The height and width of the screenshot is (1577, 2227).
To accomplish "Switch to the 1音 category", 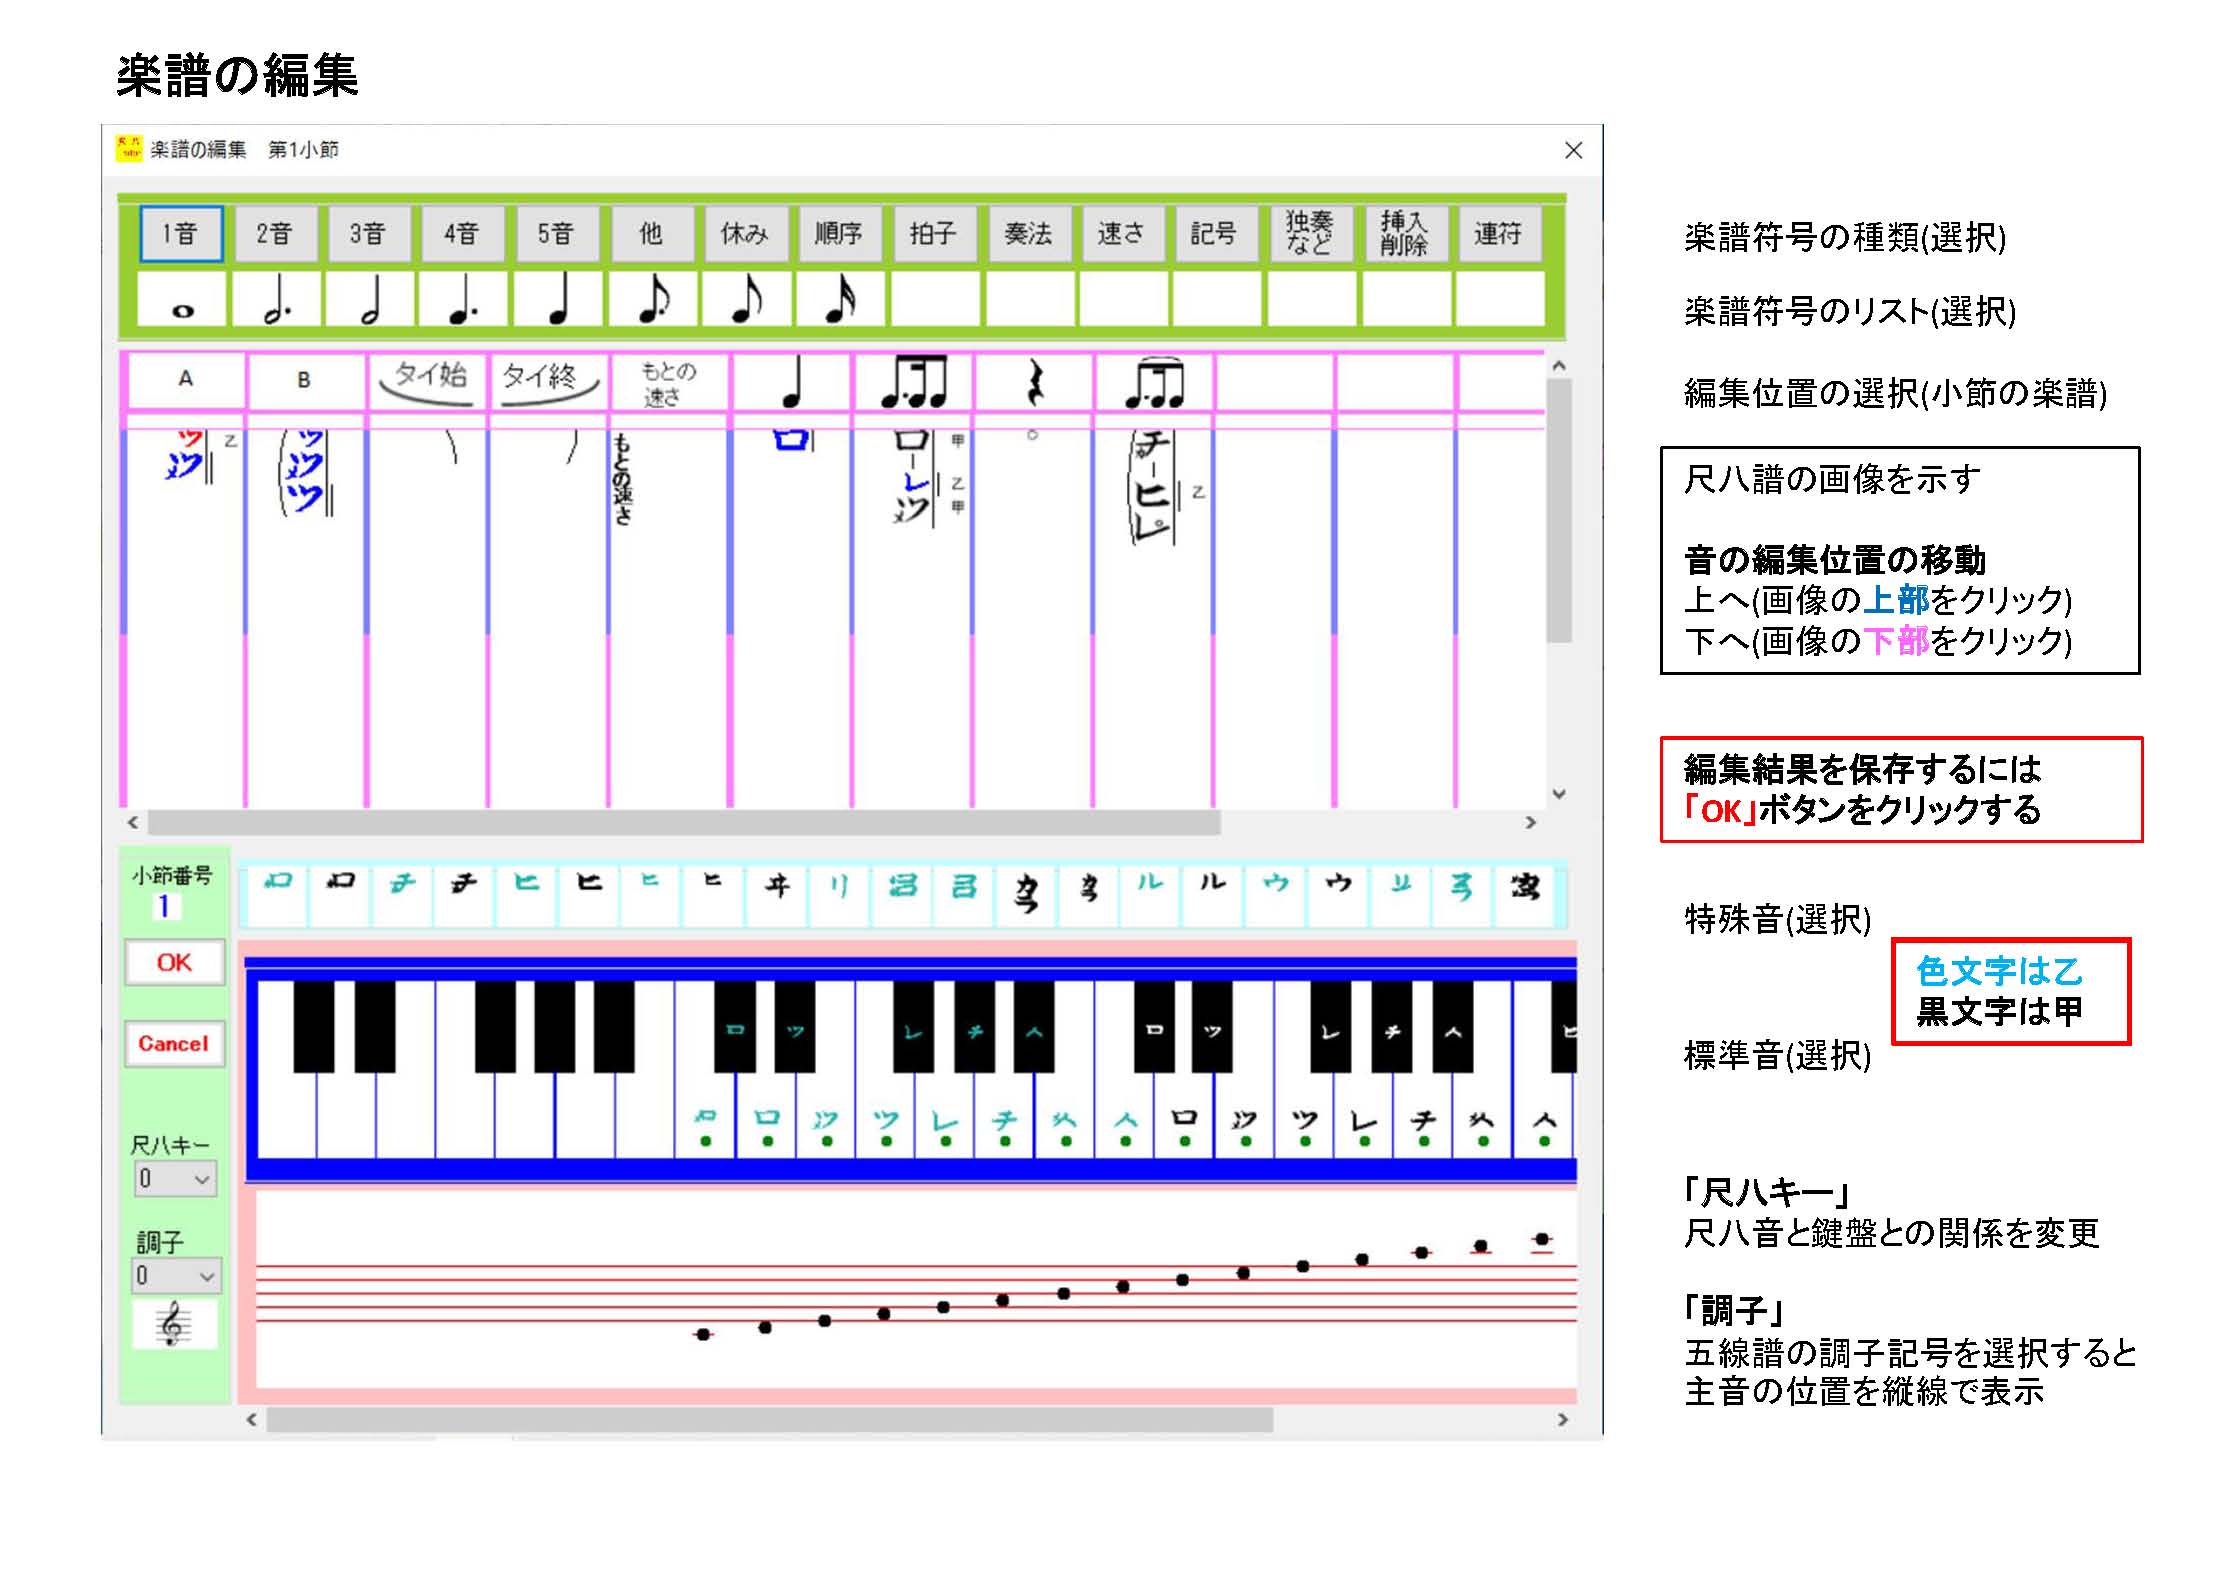I will [x=181, y=234].
